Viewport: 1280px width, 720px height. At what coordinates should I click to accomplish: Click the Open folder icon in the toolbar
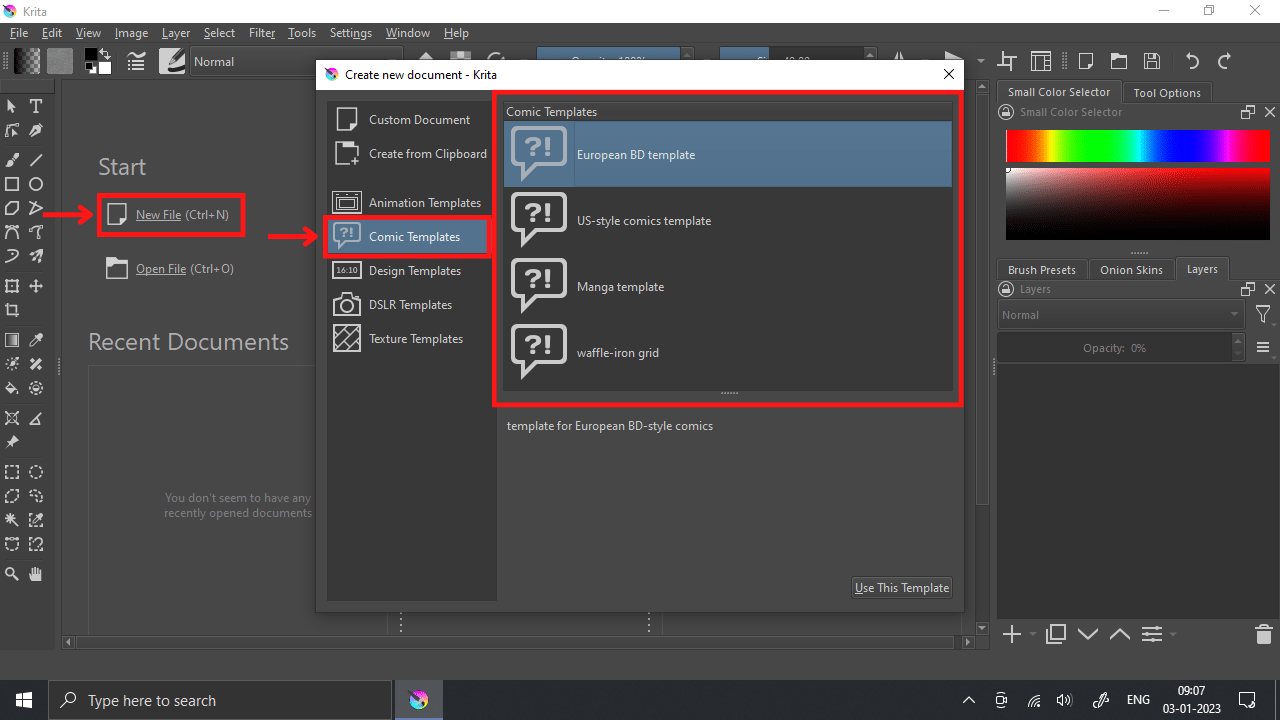(x=1119, y=61)
